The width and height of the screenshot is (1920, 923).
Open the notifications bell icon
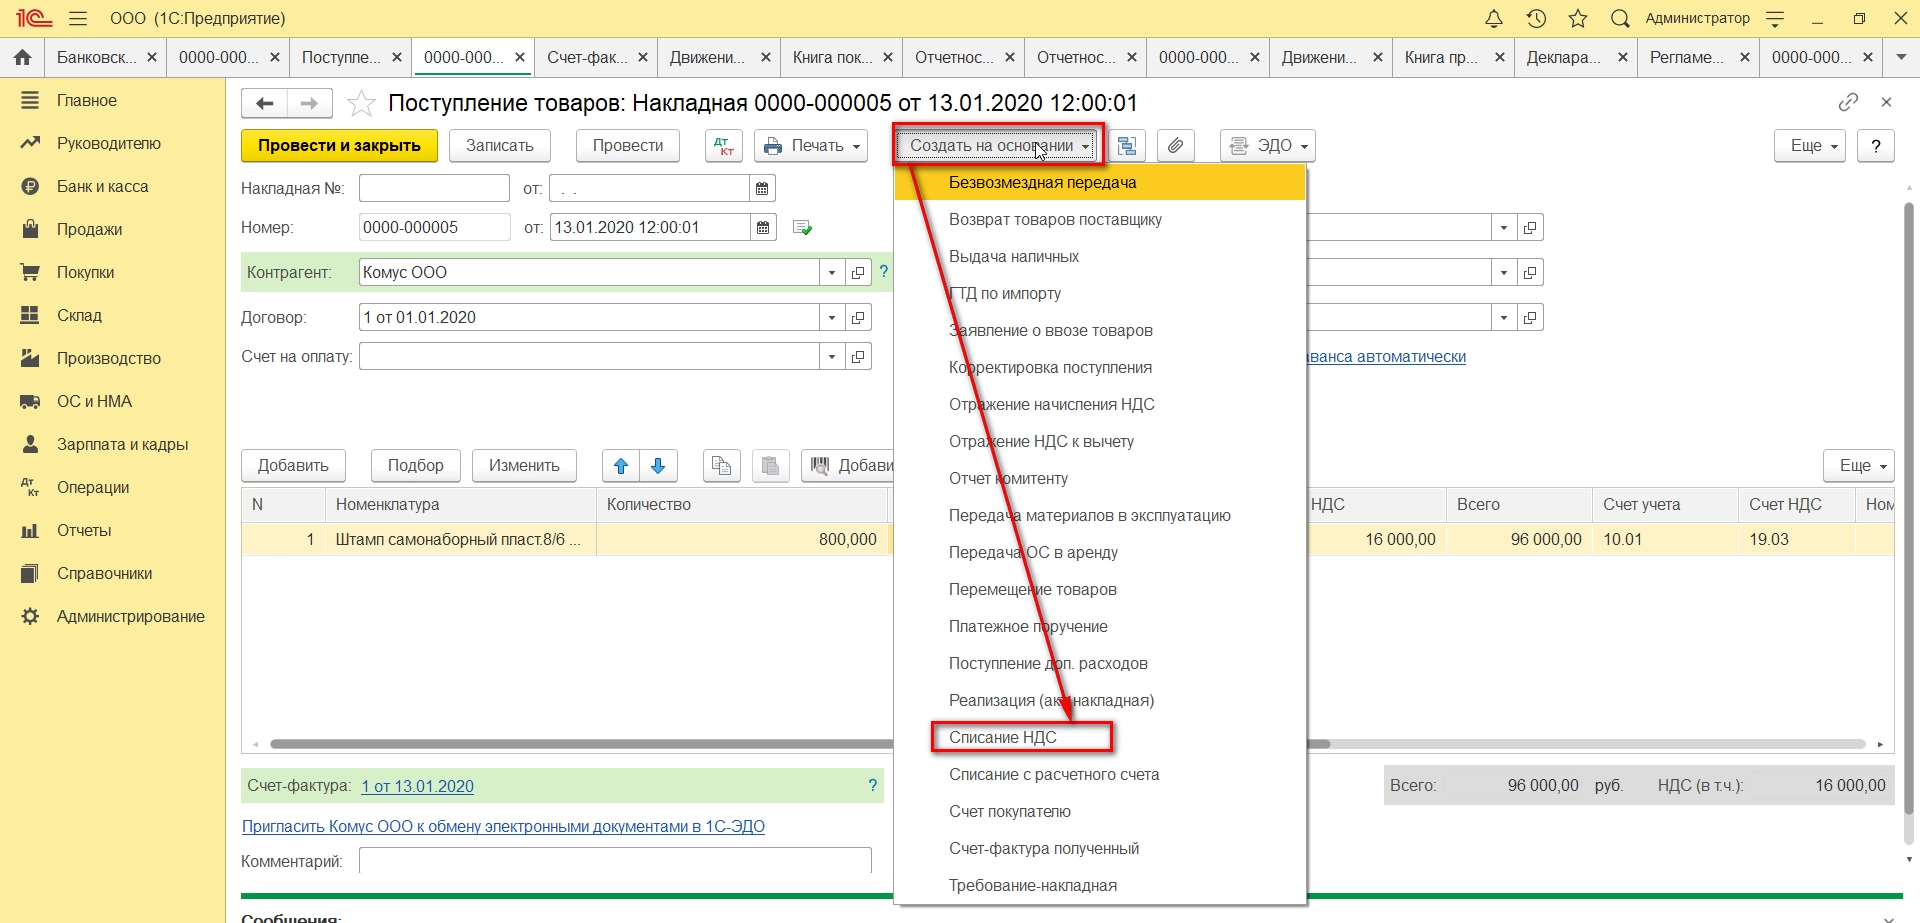click(x=1493, y=18)
